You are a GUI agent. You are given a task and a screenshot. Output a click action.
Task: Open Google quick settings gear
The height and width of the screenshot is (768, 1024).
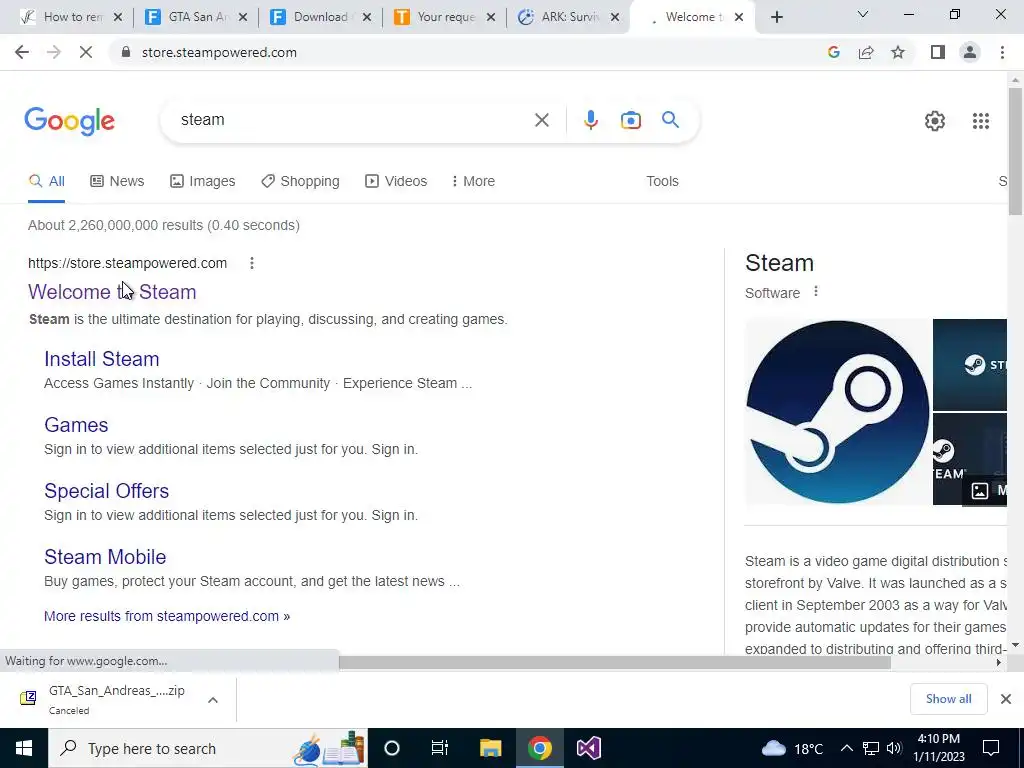click(x=935, y=121)
